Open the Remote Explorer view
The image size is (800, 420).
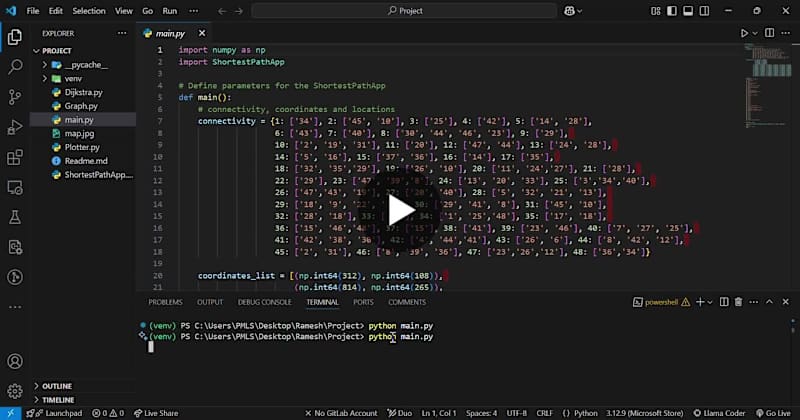point(15,187)
